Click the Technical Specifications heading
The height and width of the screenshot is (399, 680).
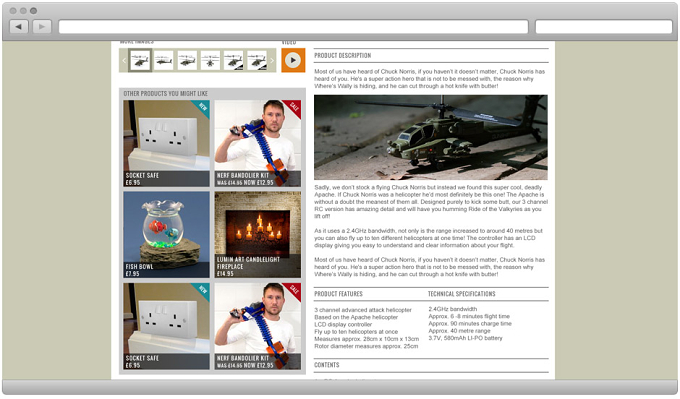coord(461,294)
